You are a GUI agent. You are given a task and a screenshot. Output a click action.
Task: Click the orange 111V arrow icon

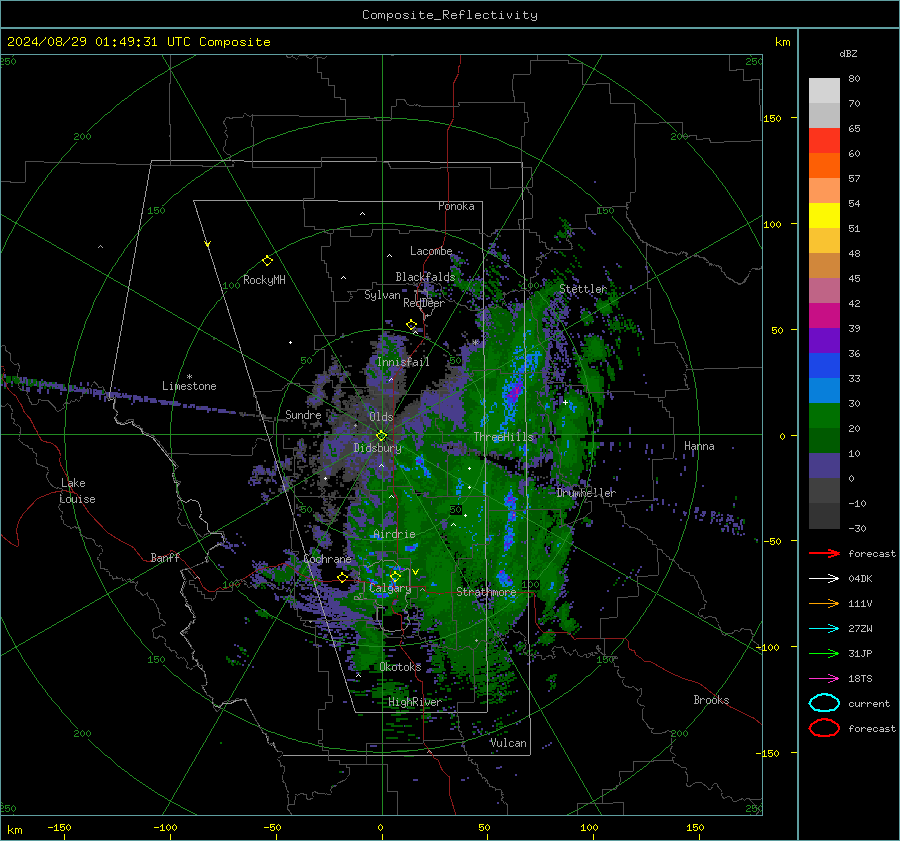pyautogui.click(x=824, y=603)
